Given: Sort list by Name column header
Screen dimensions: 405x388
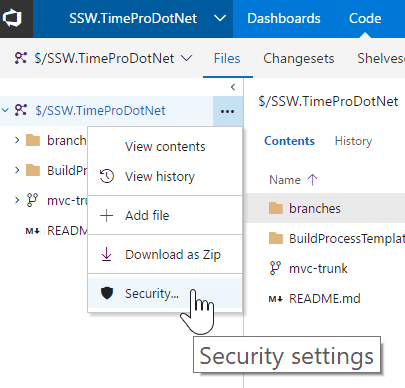Looking at the screenshot, I should 293,180.
